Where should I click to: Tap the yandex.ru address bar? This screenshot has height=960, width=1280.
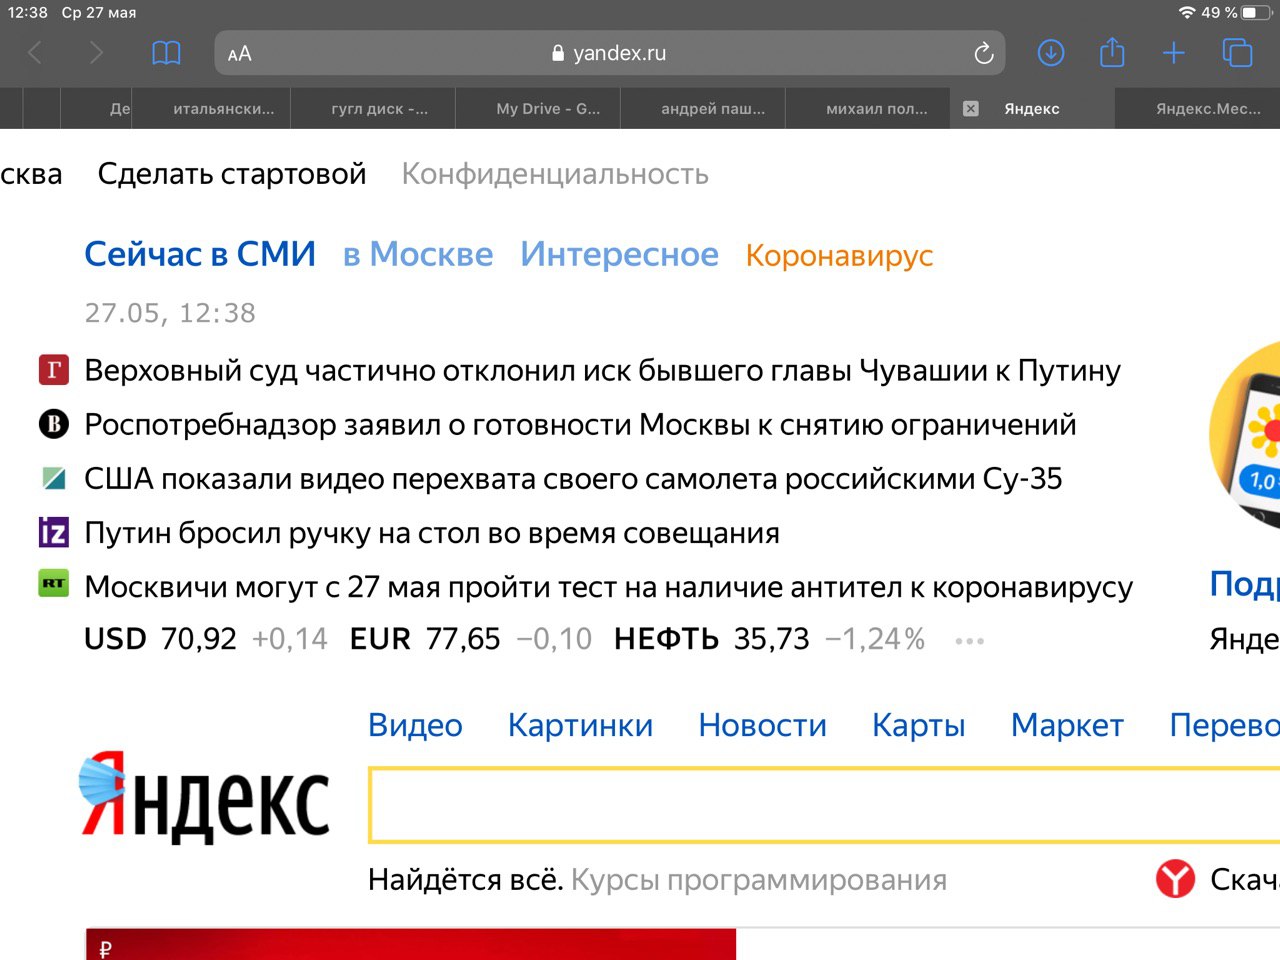(610, 53)
